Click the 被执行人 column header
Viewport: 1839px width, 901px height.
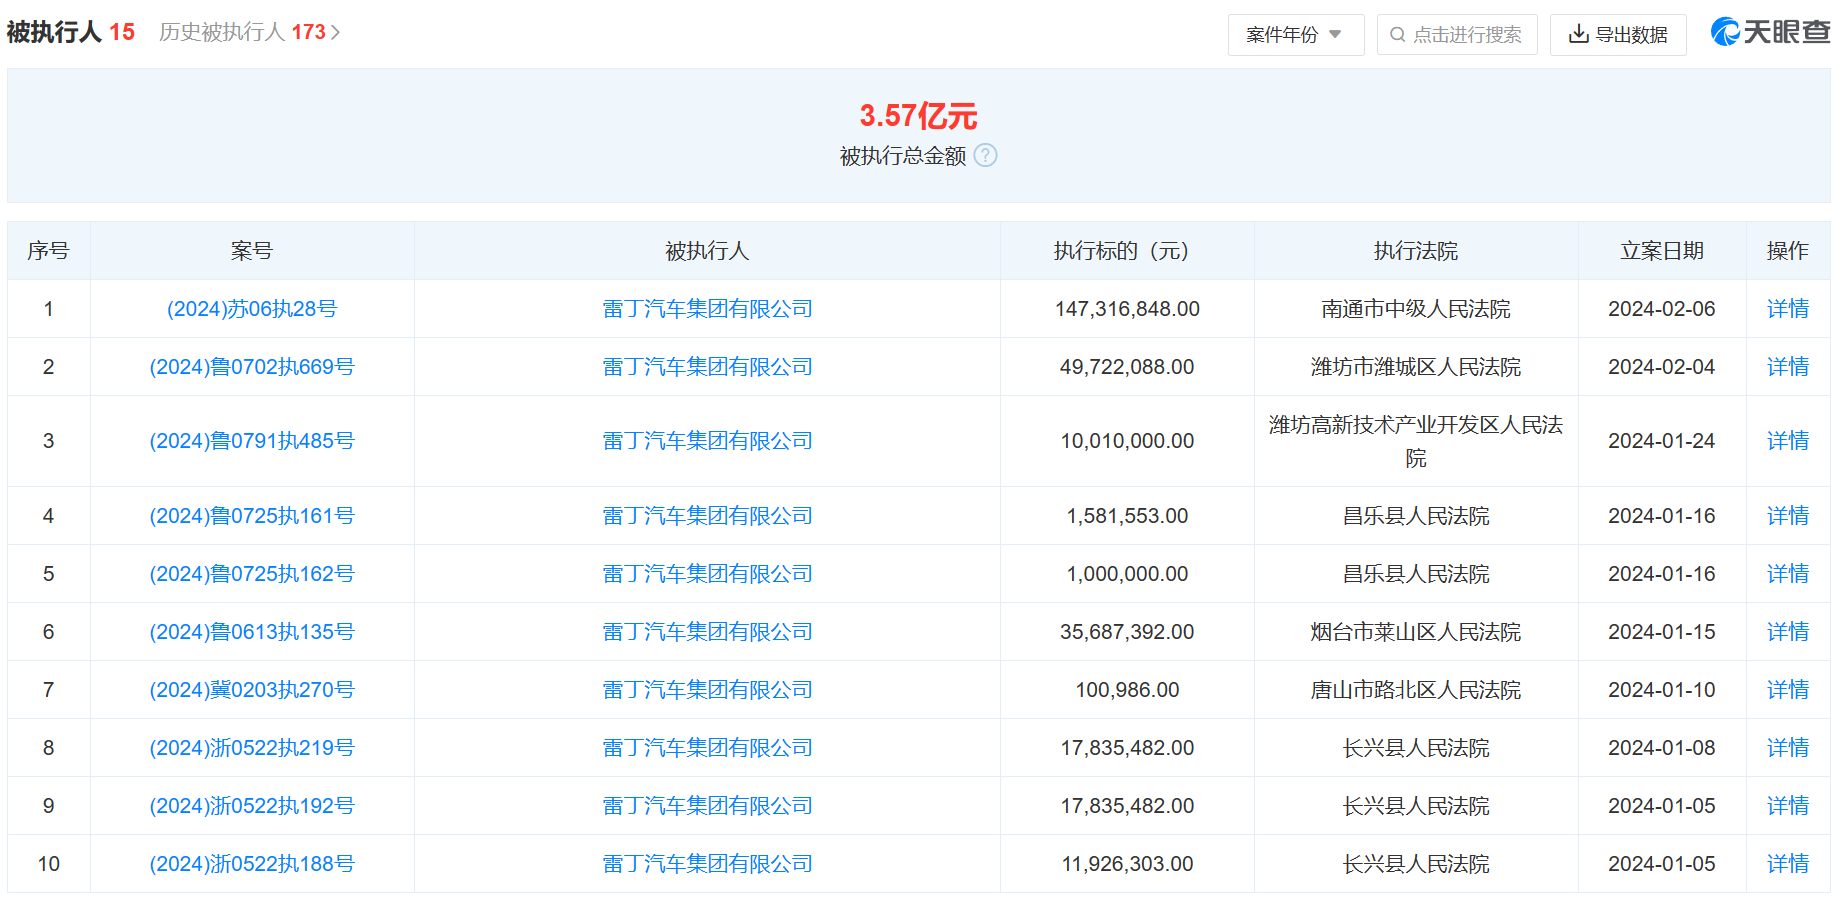(x=707, y=251)
